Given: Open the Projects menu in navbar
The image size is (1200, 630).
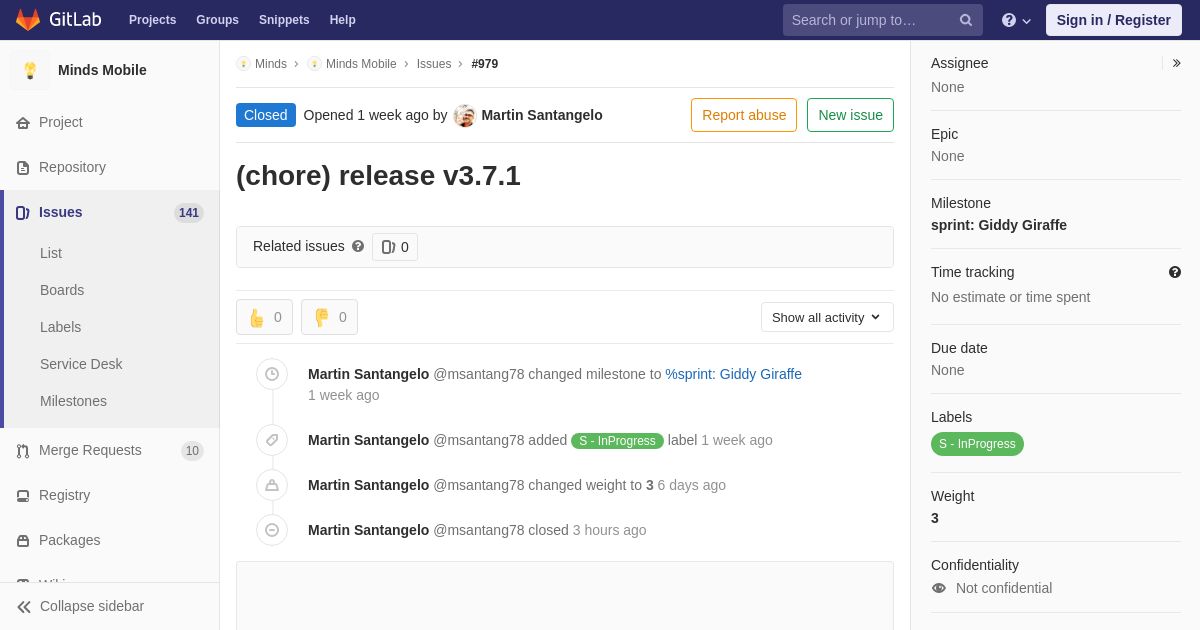Looking at the screenshot, I should tap(152, 20).
